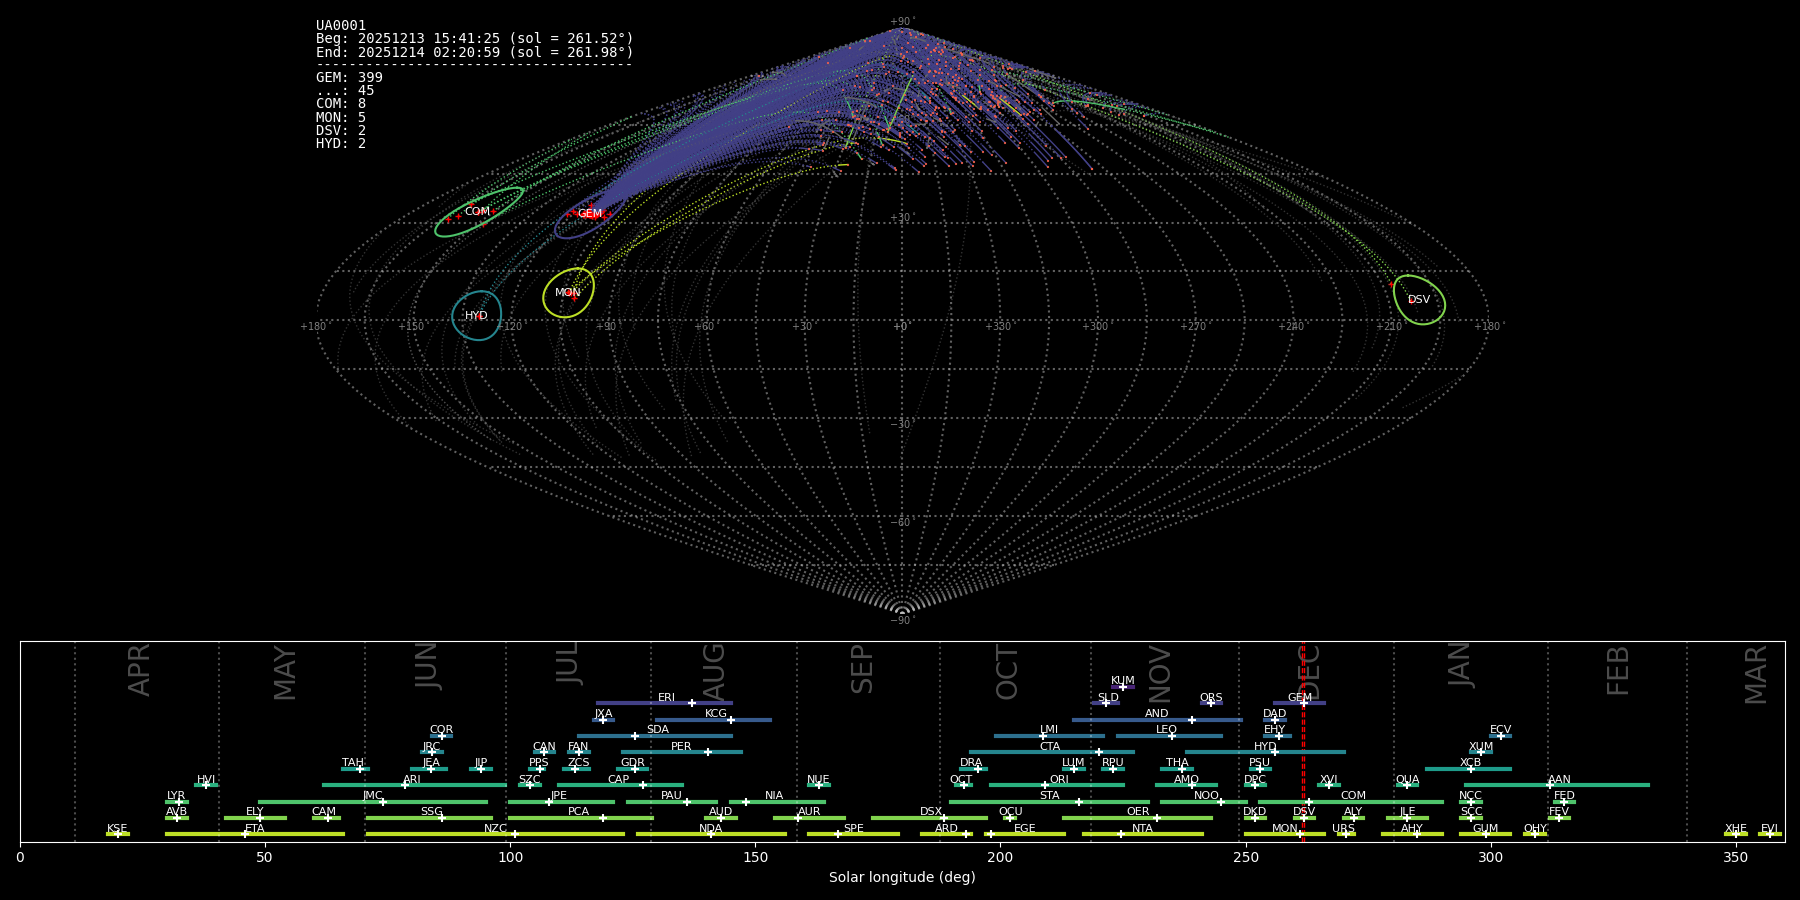Click the 150 tick on the solar longitude axis
Image resolution: width=1800 pixels, height=900 pixels.
coord(755,857)
